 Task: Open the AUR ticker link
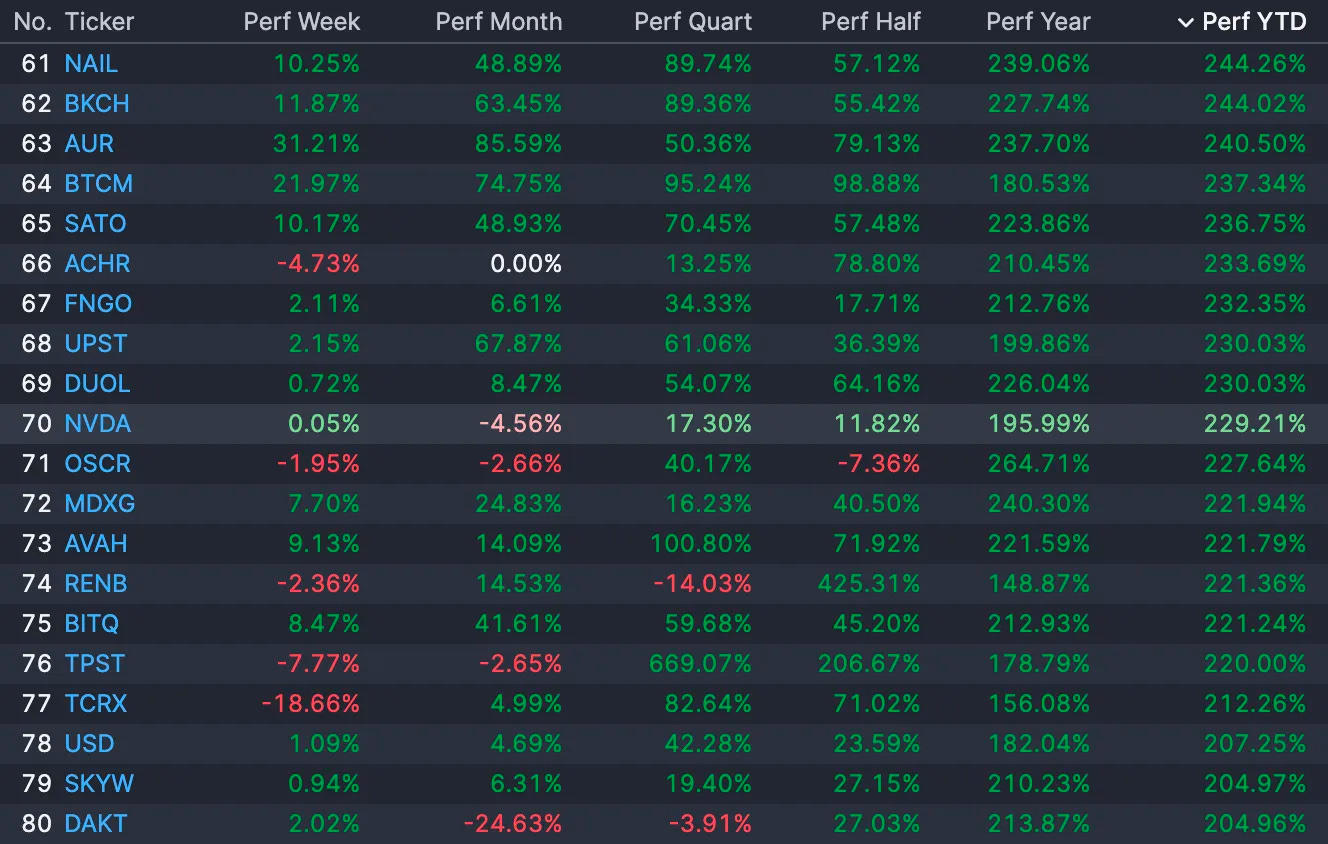tap(89, 144)
